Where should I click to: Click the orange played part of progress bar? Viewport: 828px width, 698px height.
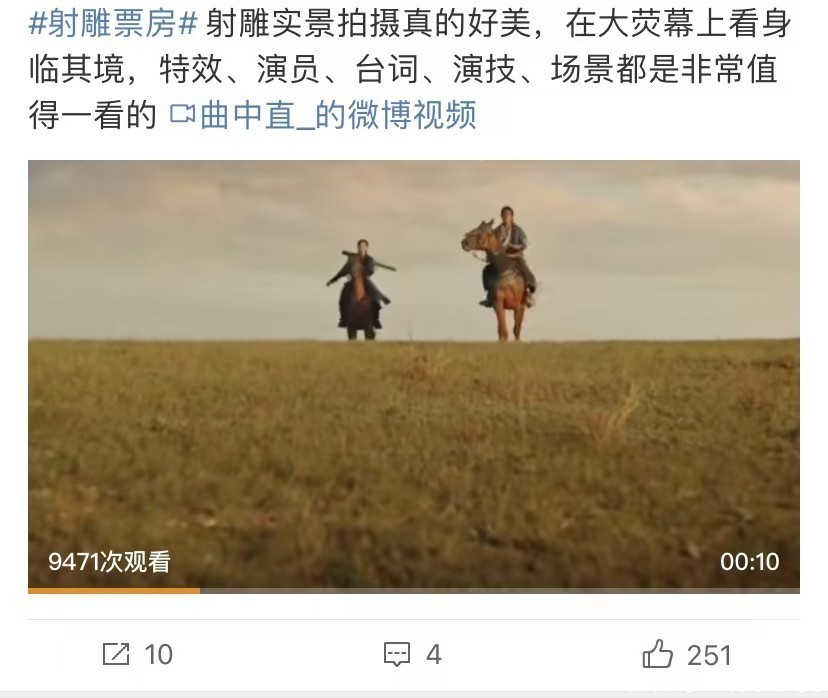pyautogui.click(x=114, y=590)
